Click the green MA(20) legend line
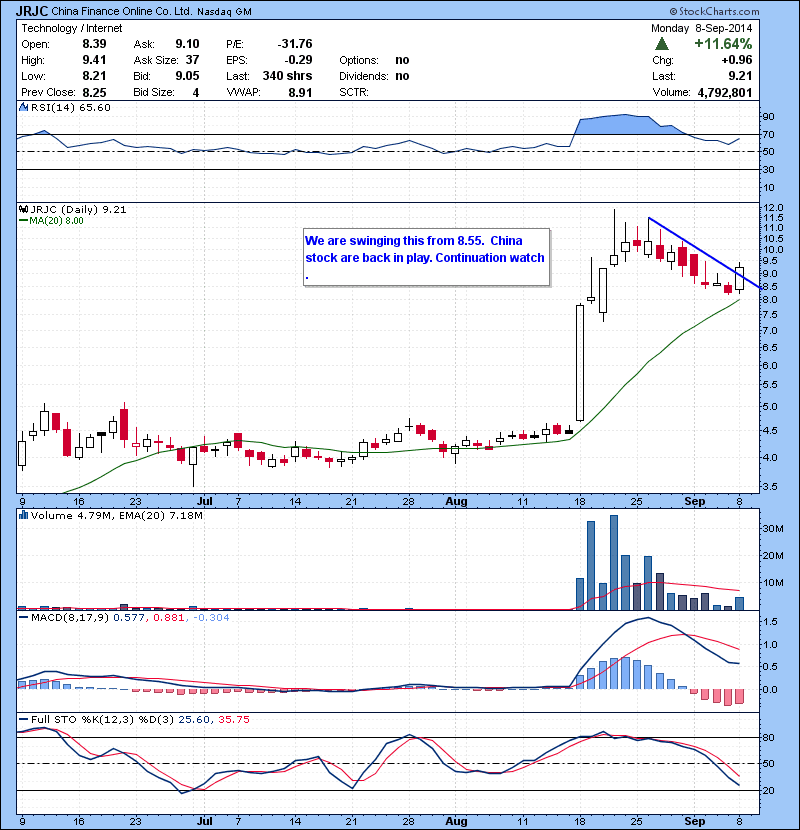 tap(25, 221)
